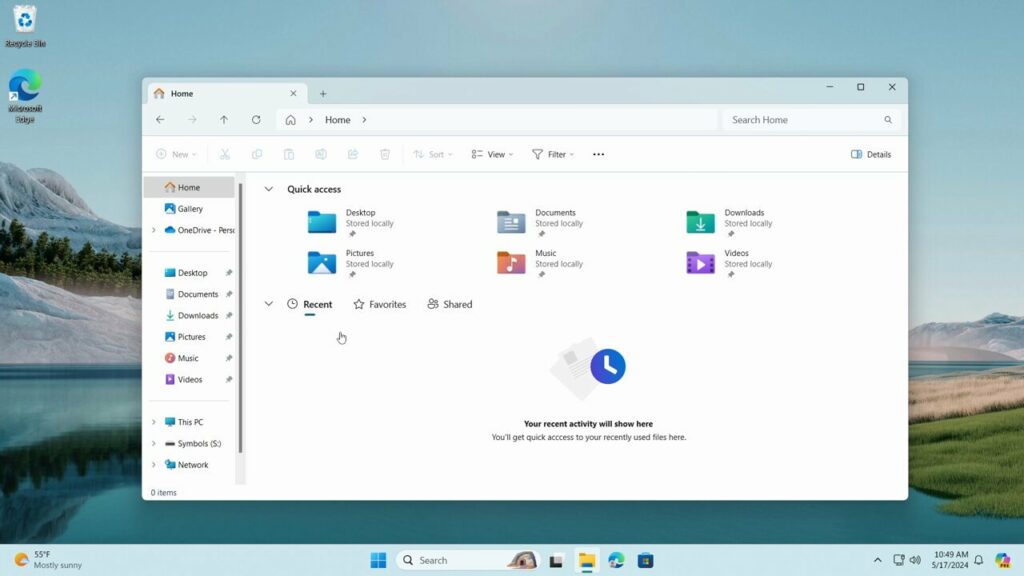Image resolution: width=1024 pixels, height=576 pixels.
Task: Go back with the left arrow
Action: 160,120
